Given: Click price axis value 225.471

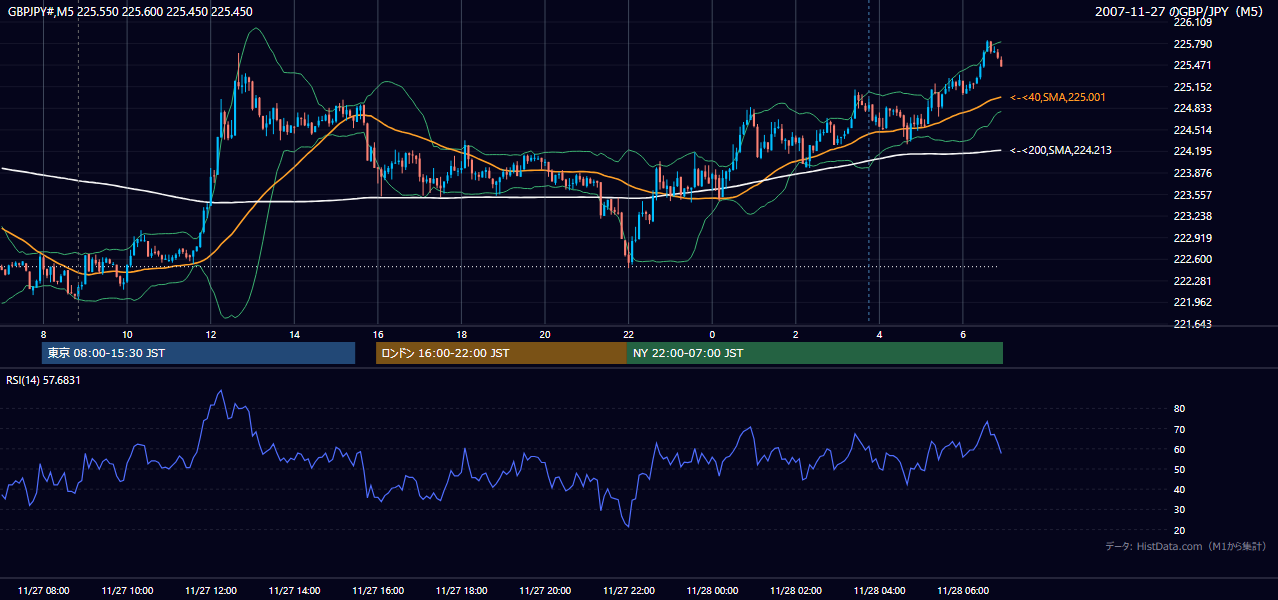Looking at the screenshot, I should (1192, 65).
